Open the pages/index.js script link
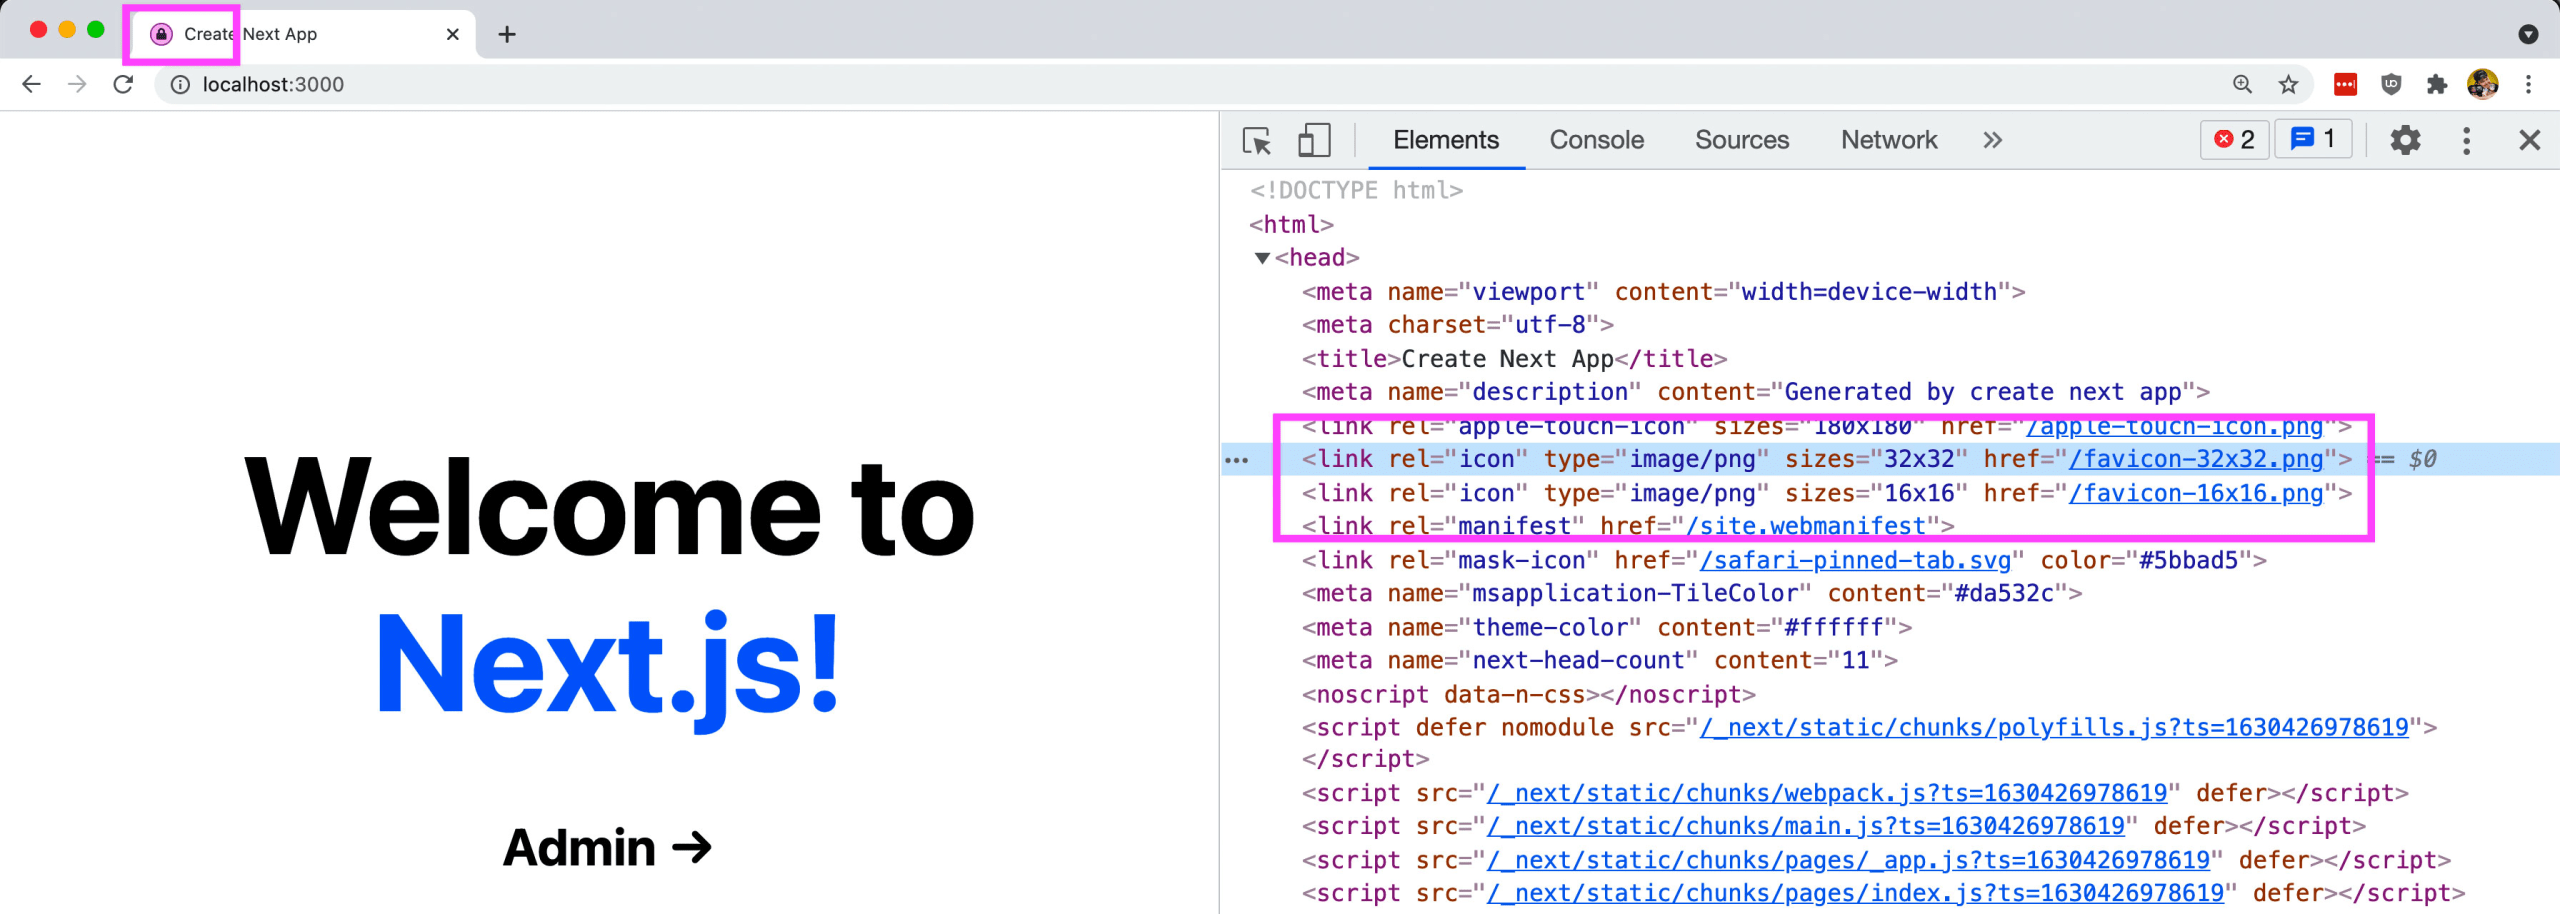 point(1855,894)
